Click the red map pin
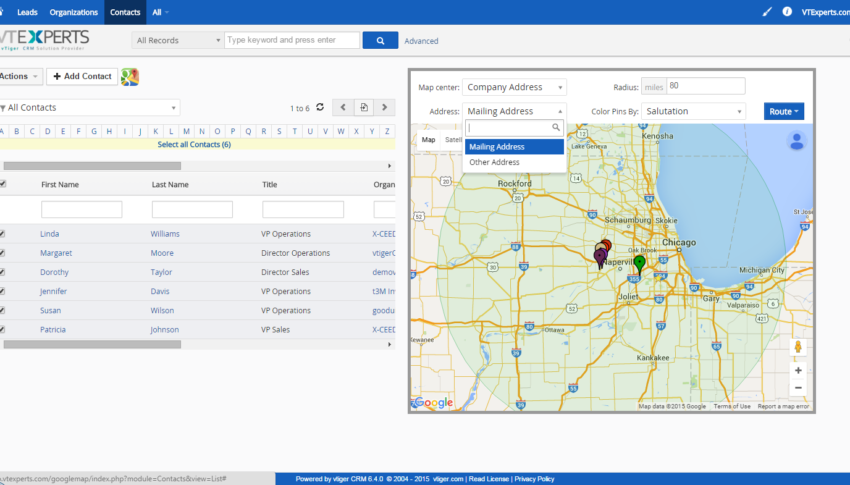Viewport: 850px width, 485px height. (x=608, y=244)
